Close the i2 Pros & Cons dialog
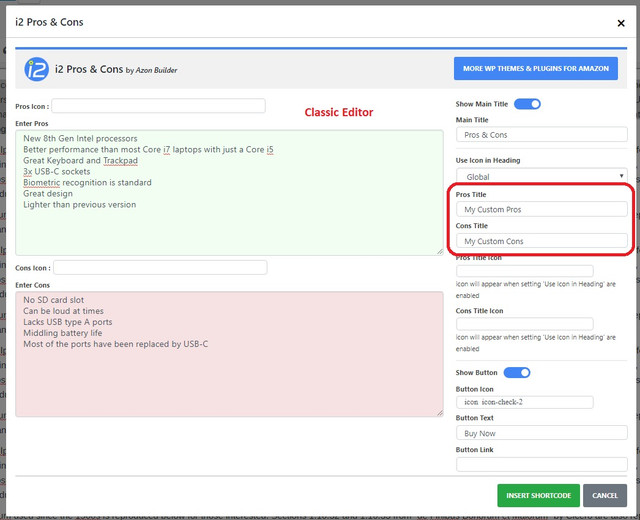This screenshot has width=640, height=520. click(621, 23)
